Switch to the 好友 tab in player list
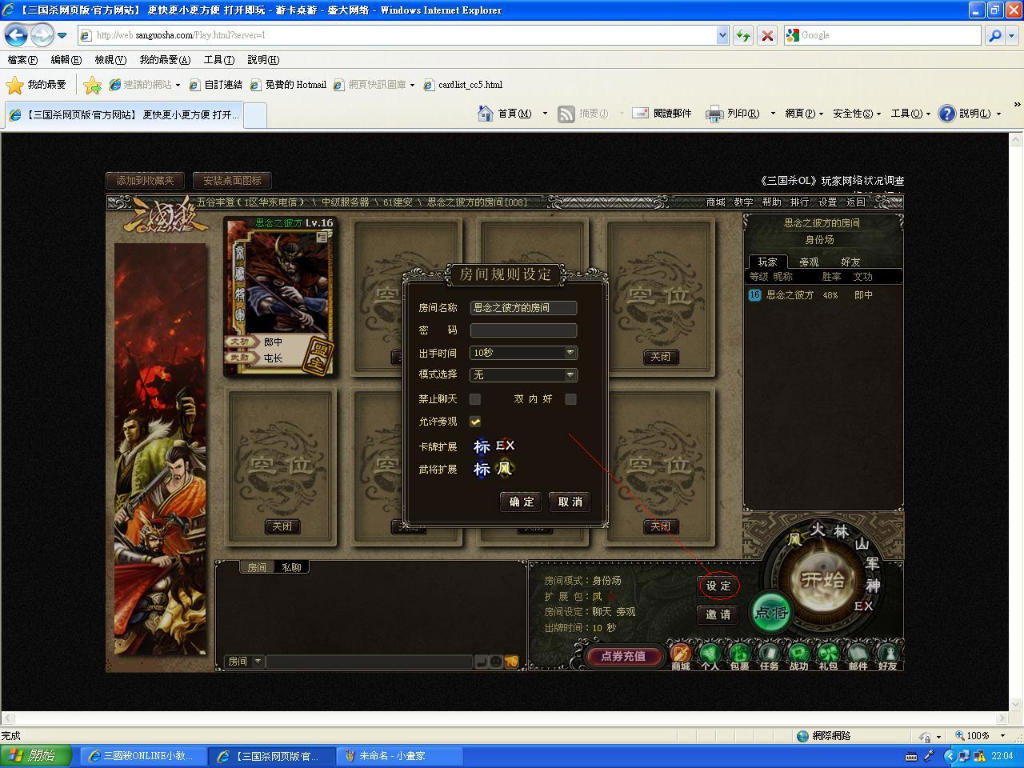This screenshot has height=768, width=1024. point(850,262)
